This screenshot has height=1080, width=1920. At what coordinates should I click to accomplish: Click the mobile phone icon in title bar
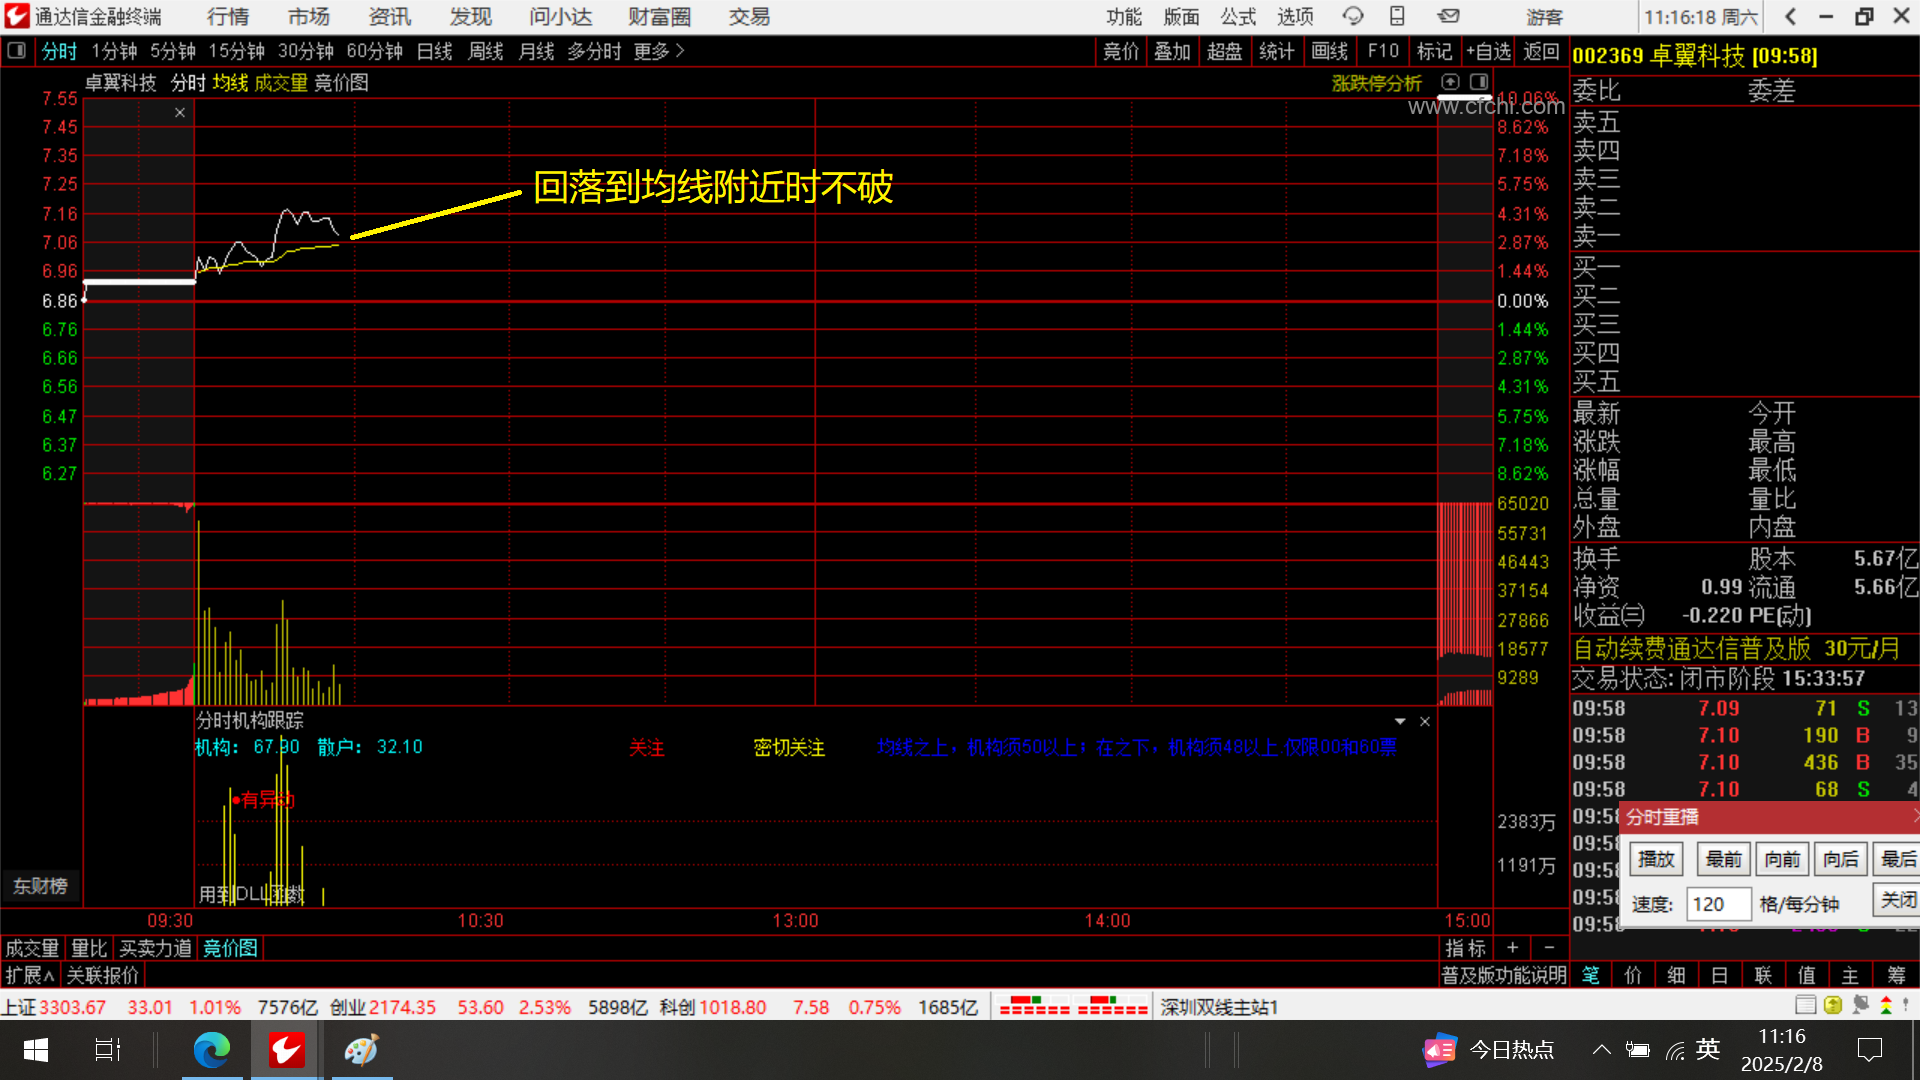click(1397, 16)
